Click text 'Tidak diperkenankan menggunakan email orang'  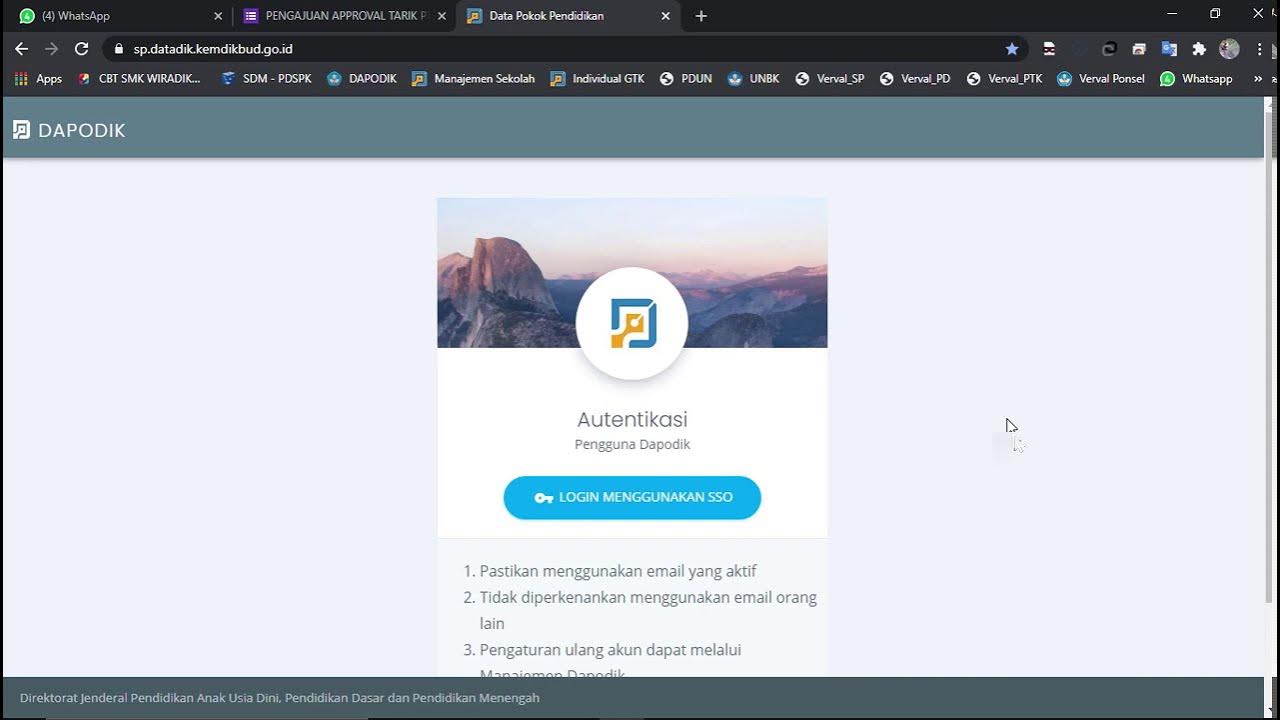pos(648,597)
